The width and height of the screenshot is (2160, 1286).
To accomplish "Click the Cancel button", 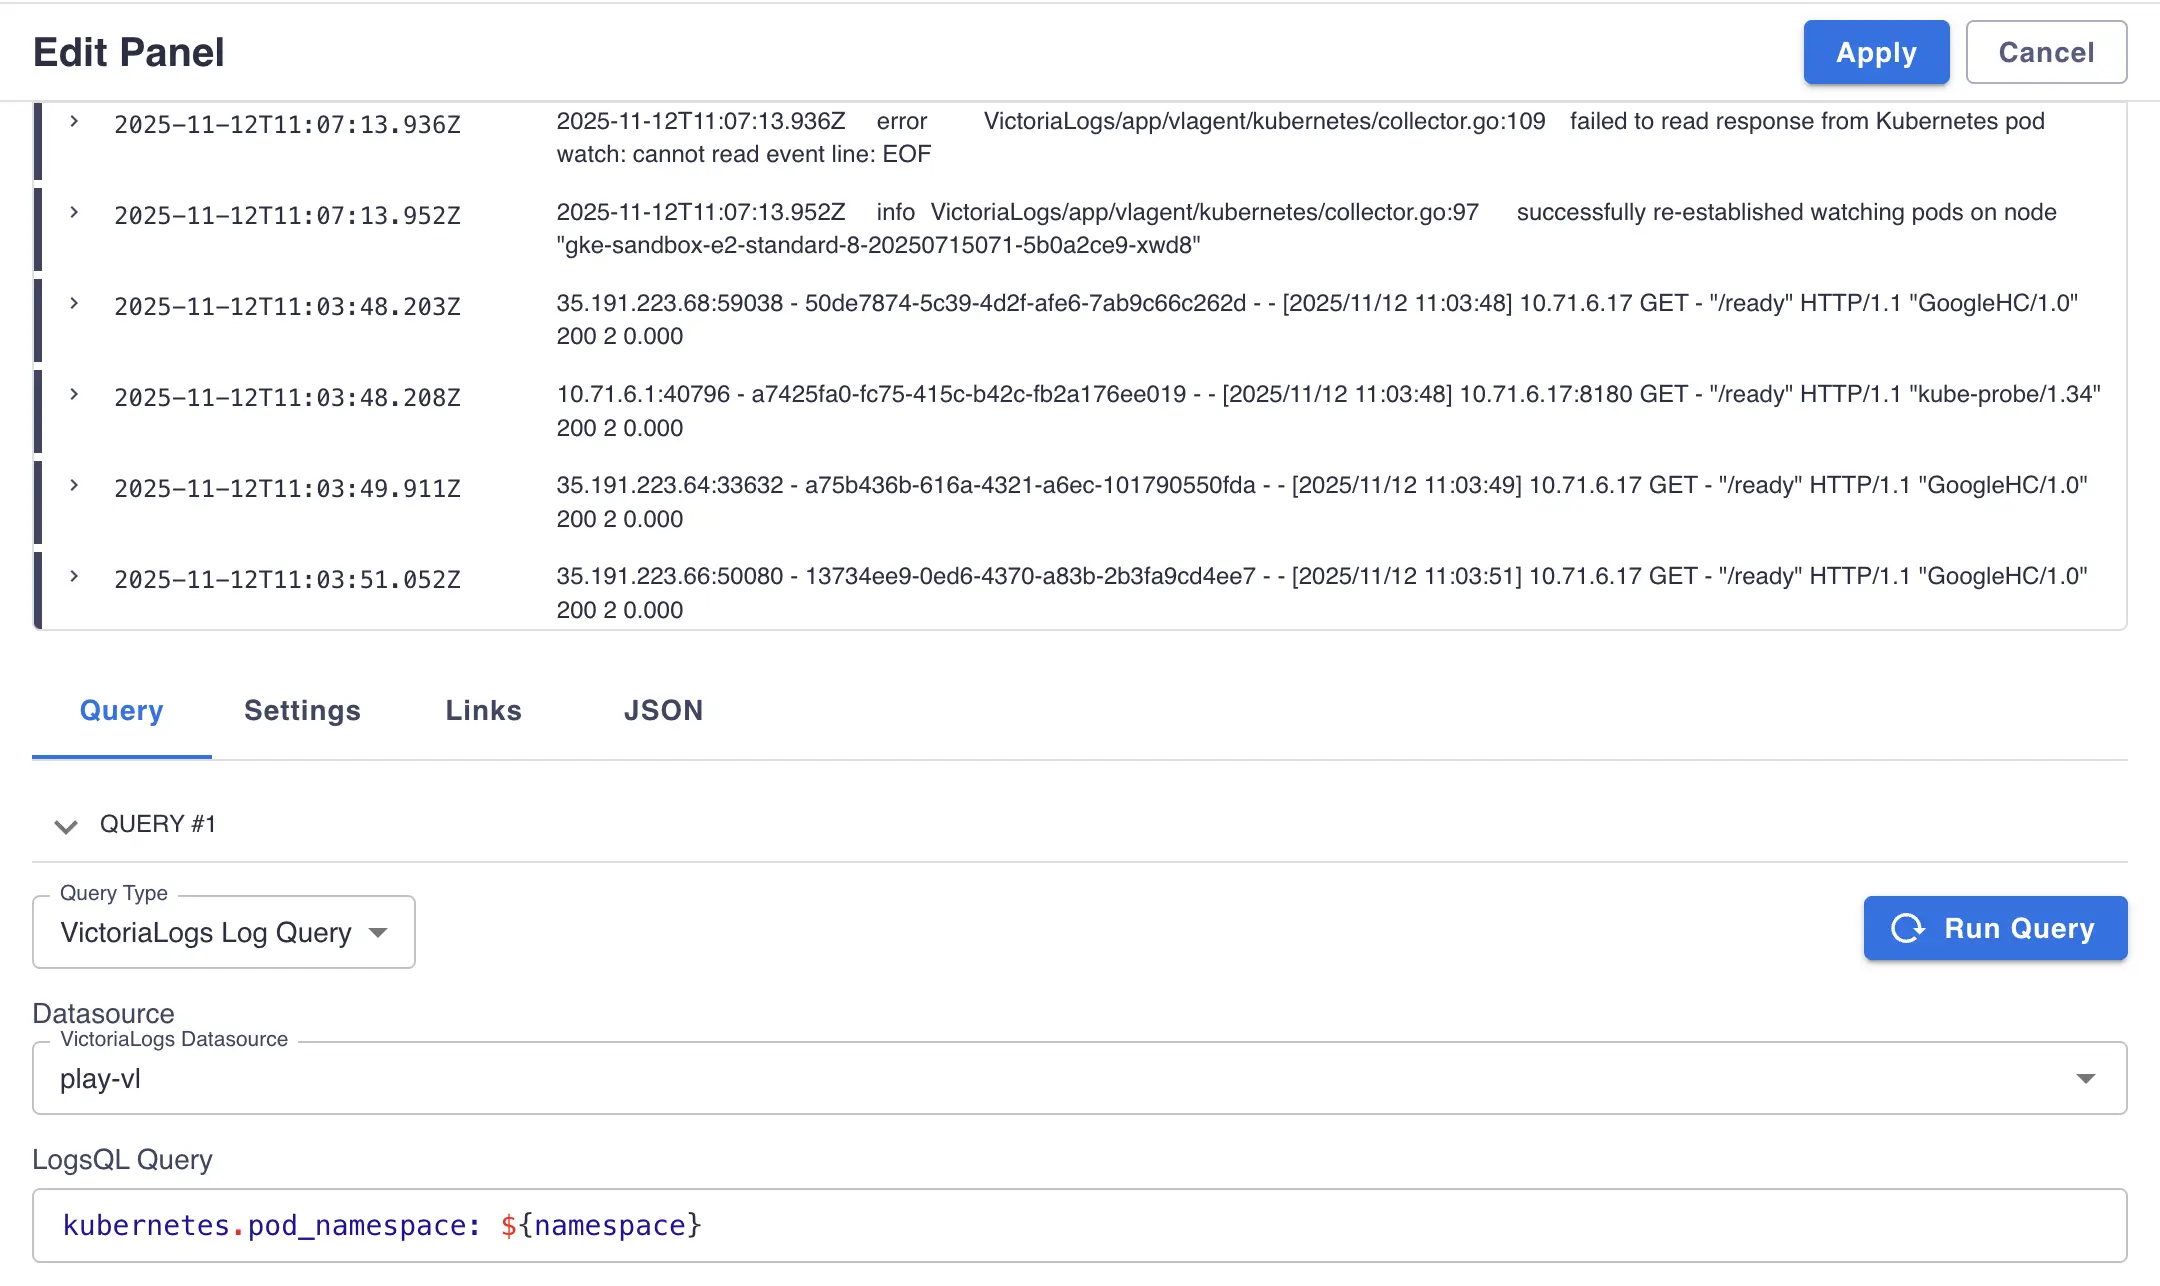I will point(2045,52).
